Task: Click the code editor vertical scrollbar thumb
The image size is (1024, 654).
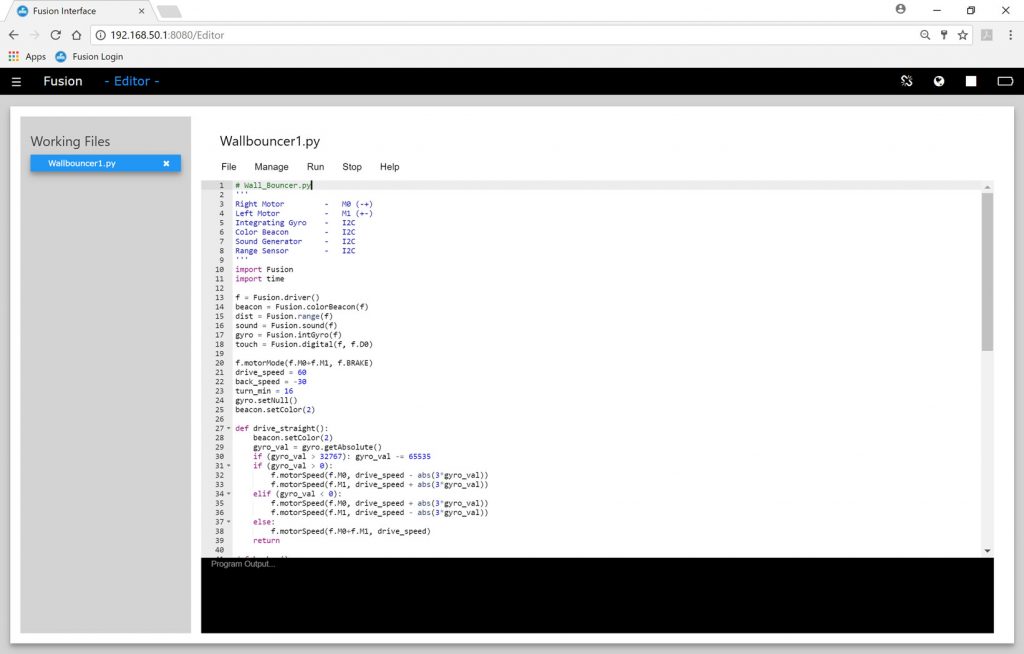Action: pos(987,270)
